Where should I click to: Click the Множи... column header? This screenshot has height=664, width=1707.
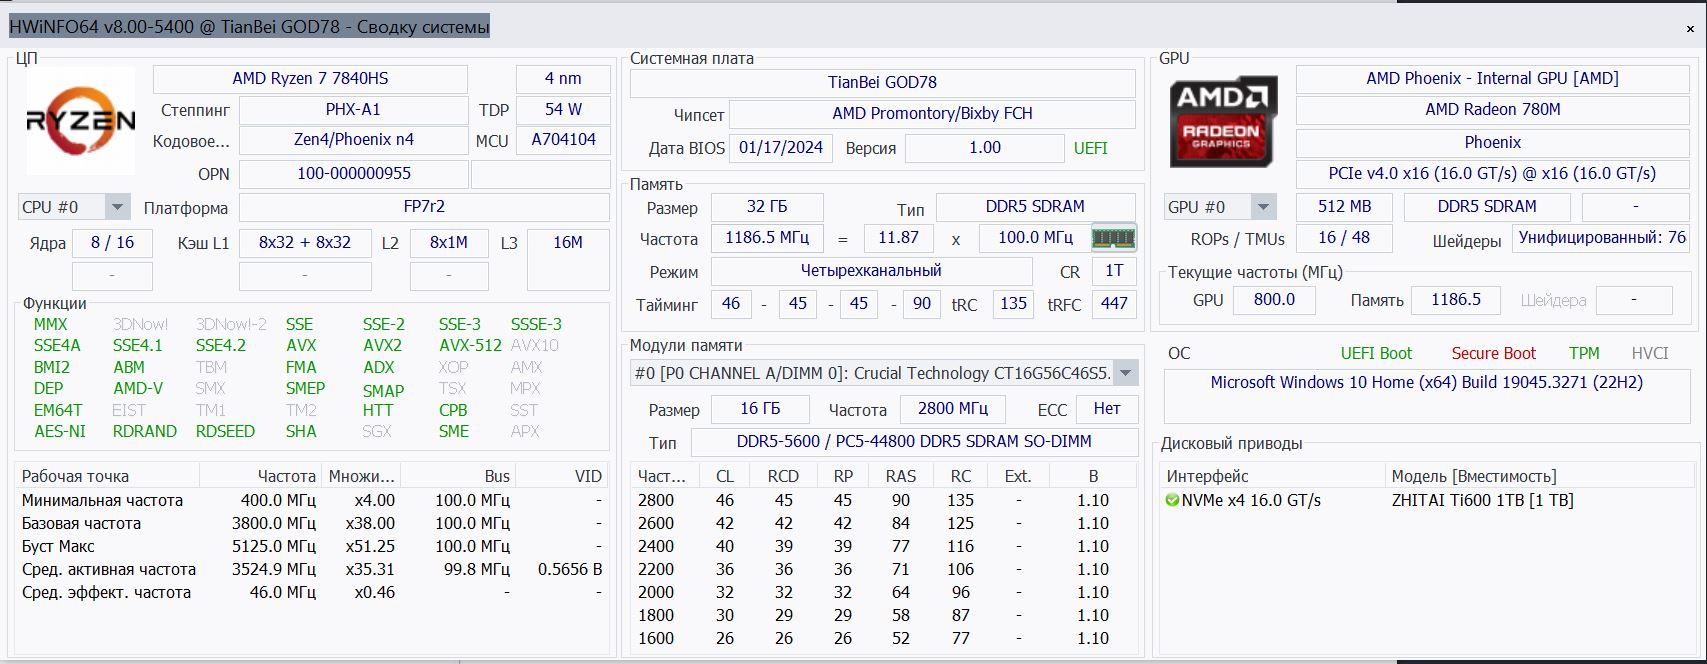362,477
